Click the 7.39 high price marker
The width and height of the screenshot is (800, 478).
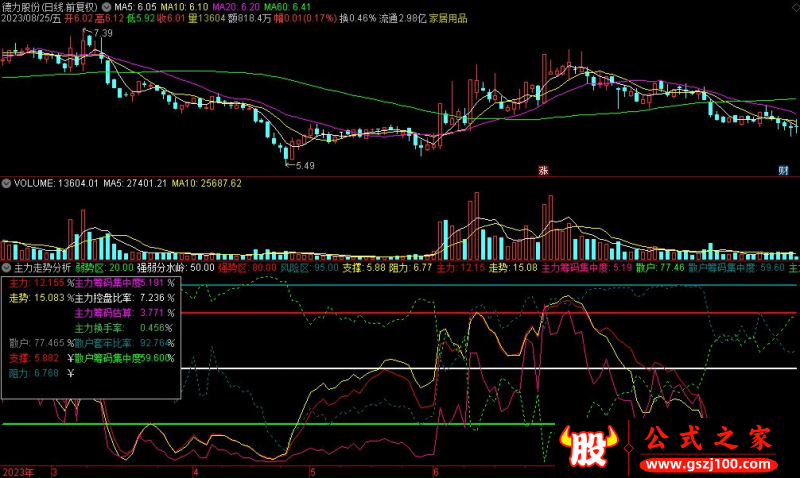103,33
